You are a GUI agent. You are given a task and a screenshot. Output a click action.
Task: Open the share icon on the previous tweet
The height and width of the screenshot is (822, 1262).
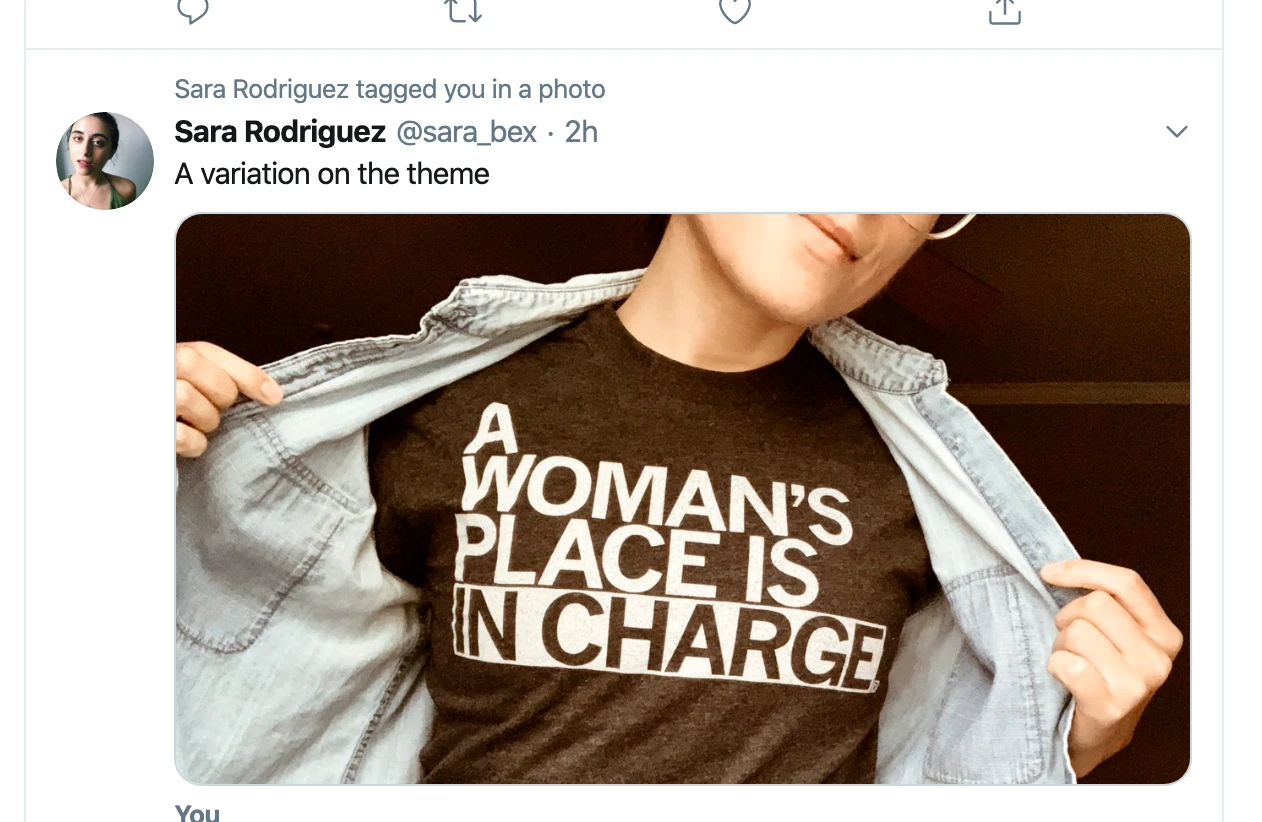click(1004, 10)
